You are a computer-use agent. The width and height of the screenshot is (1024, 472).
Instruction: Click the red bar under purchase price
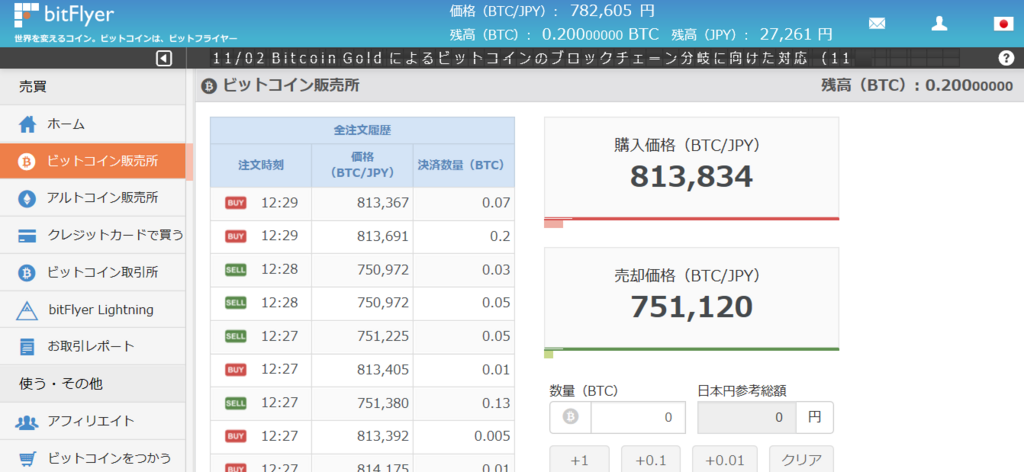(692, 219)
